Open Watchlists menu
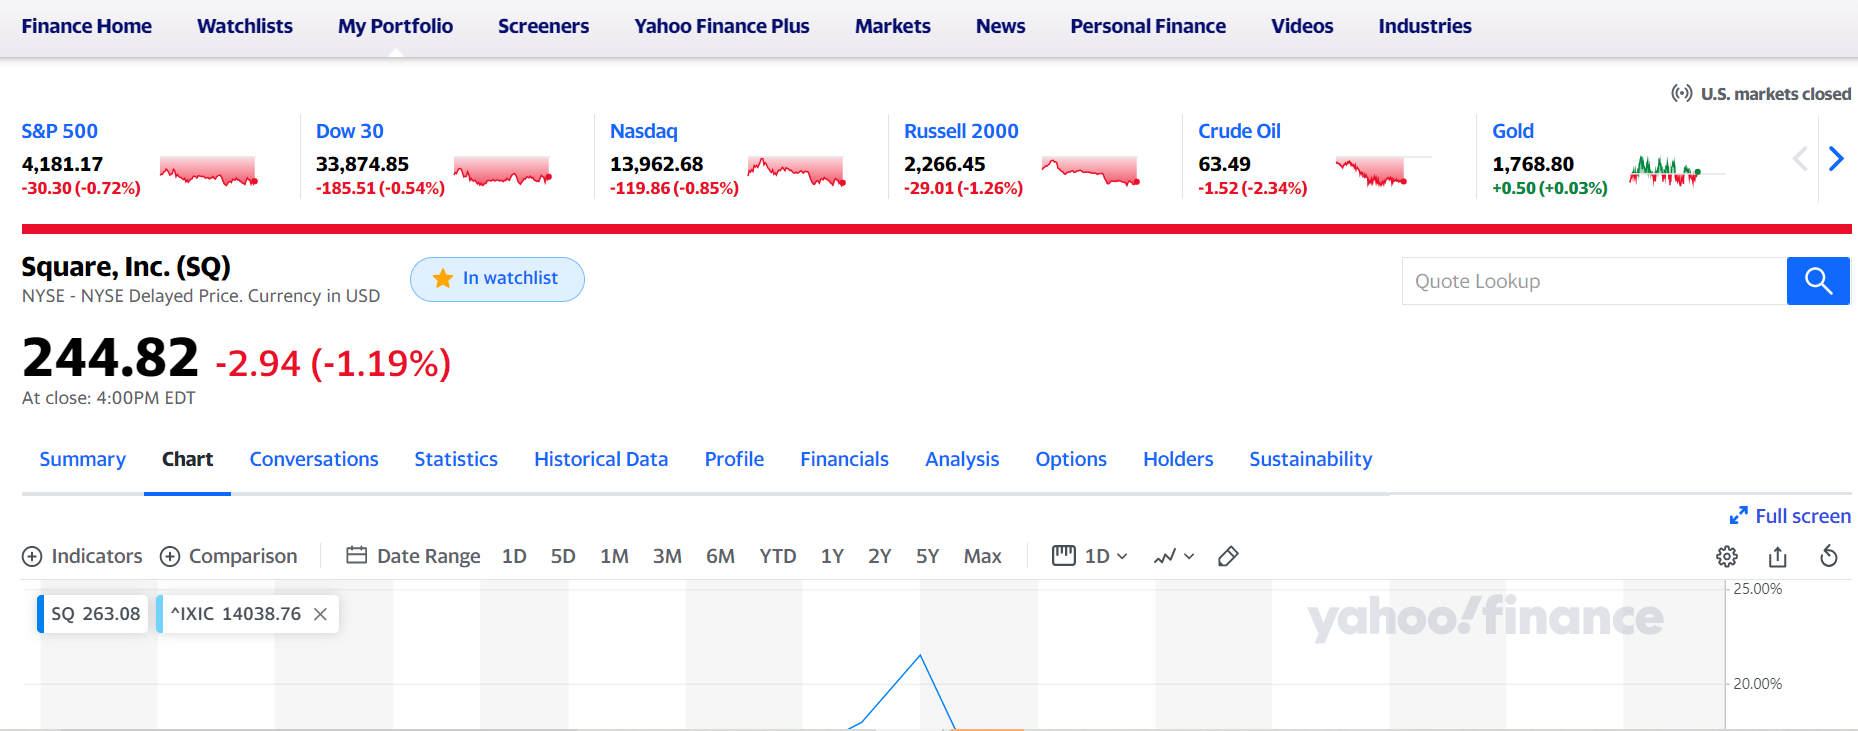Screen dimensions: 1858x731 point(245,26)
